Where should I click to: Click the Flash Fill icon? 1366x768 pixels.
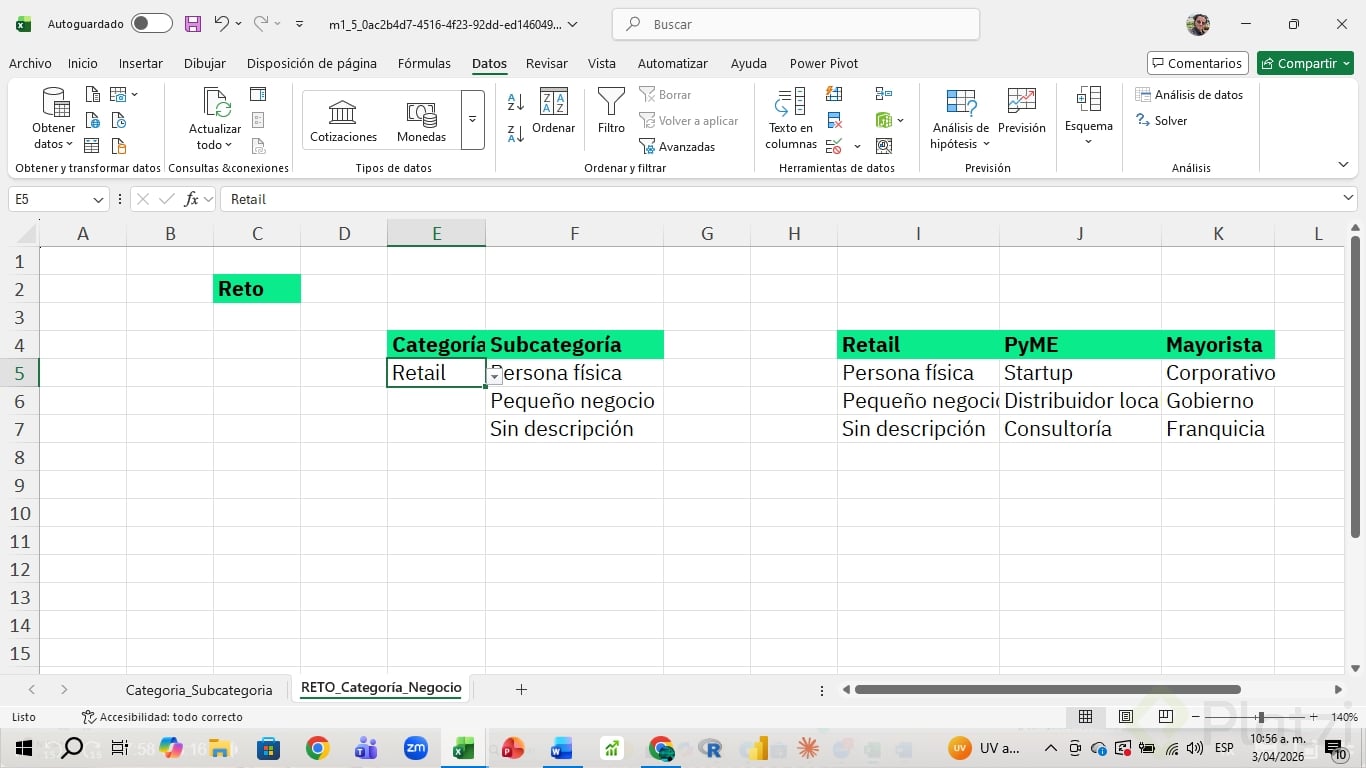tap(834, 94)
